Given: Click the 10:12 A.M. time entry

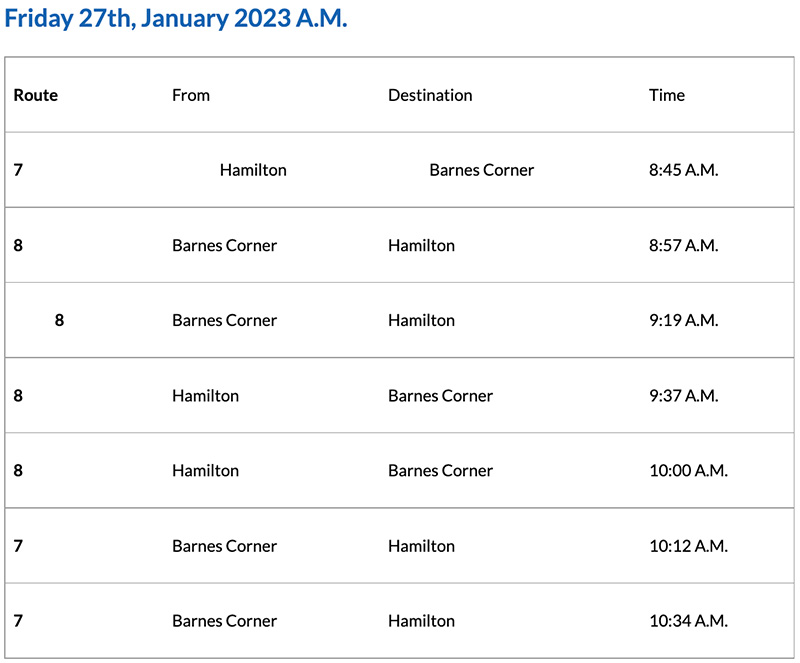Looking at the screenshot, I should (688, 546).
